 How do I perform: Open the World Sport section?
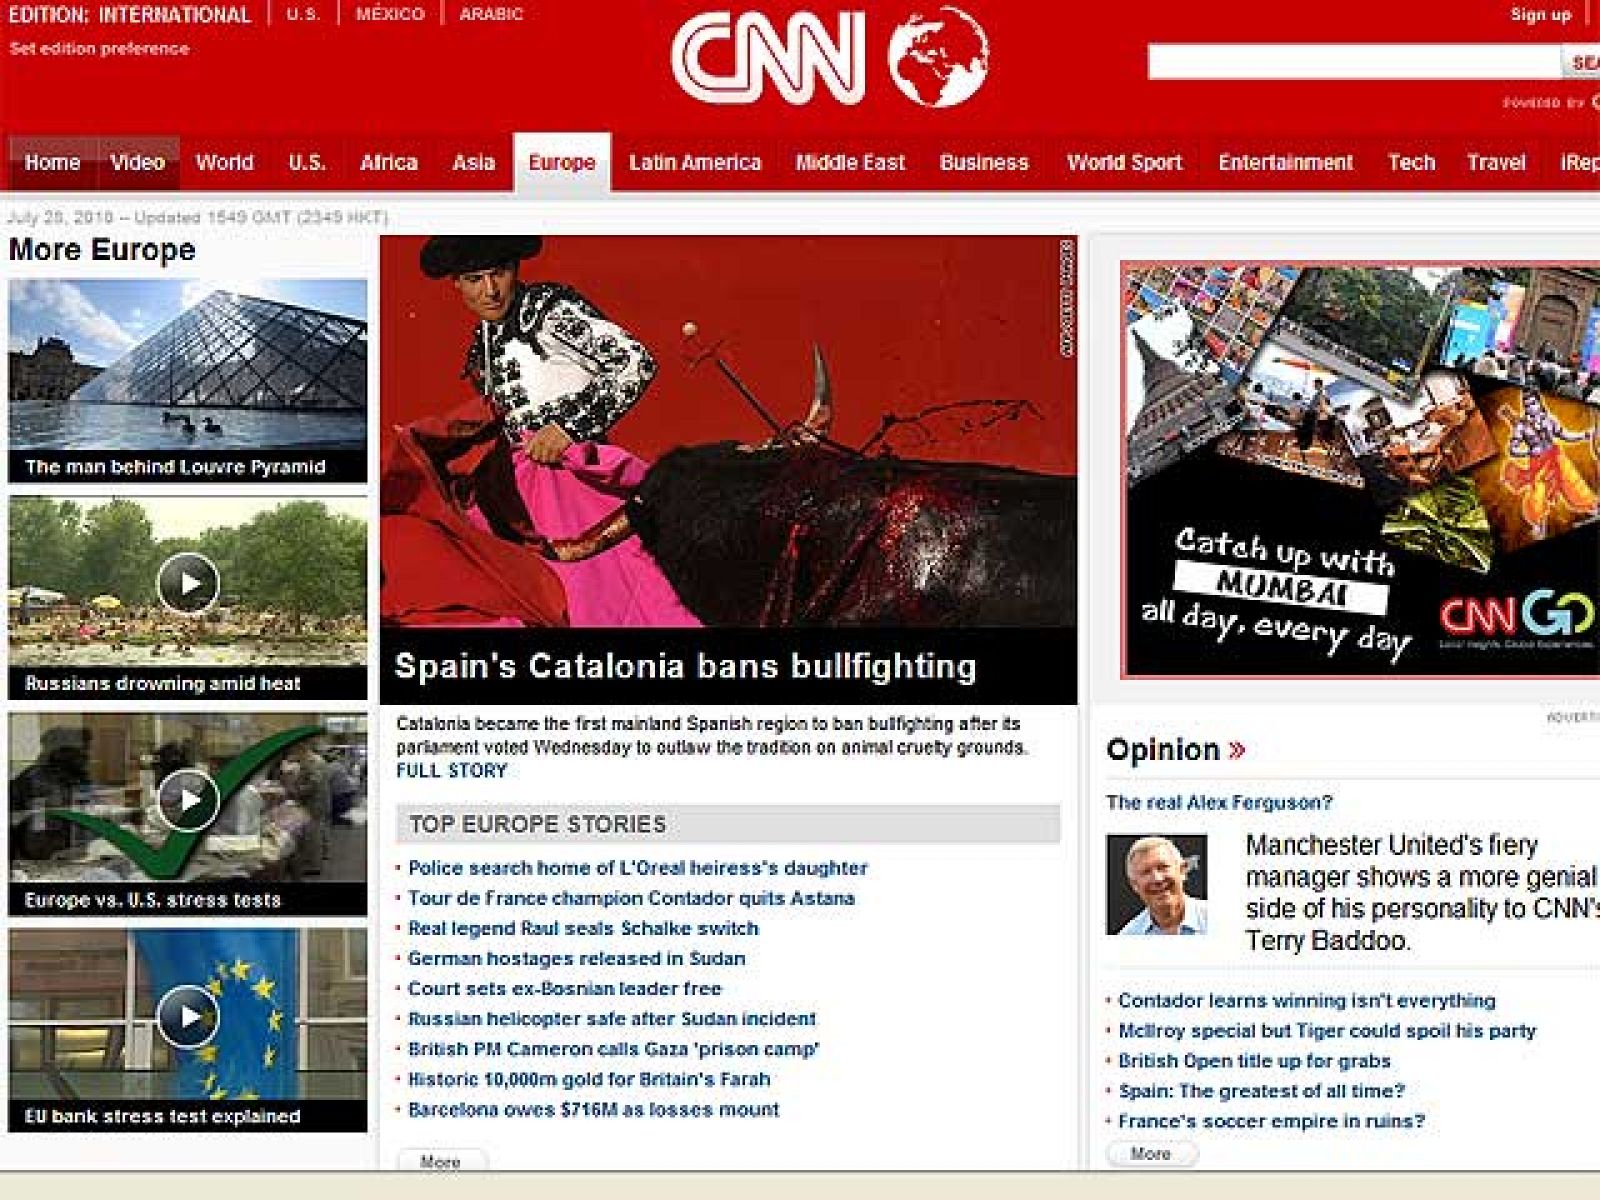[1123, 162]
